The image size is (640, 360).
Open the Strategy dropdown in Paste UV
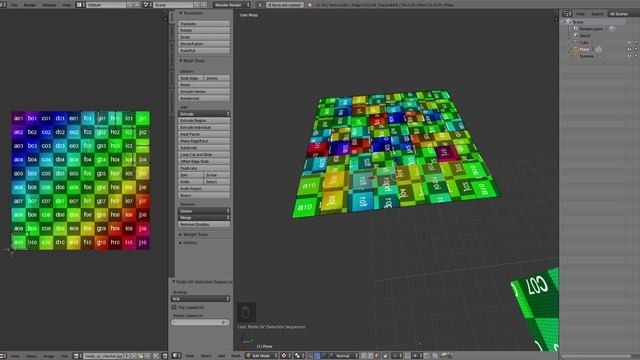click(x=200, y=299)
